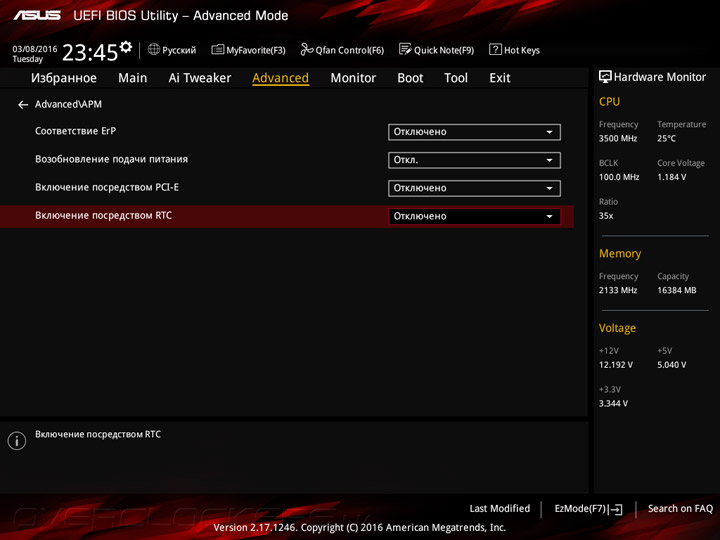Screen dimensions: 720x540
Task: Open Quick Note(F9)
Action: [436, 50]
